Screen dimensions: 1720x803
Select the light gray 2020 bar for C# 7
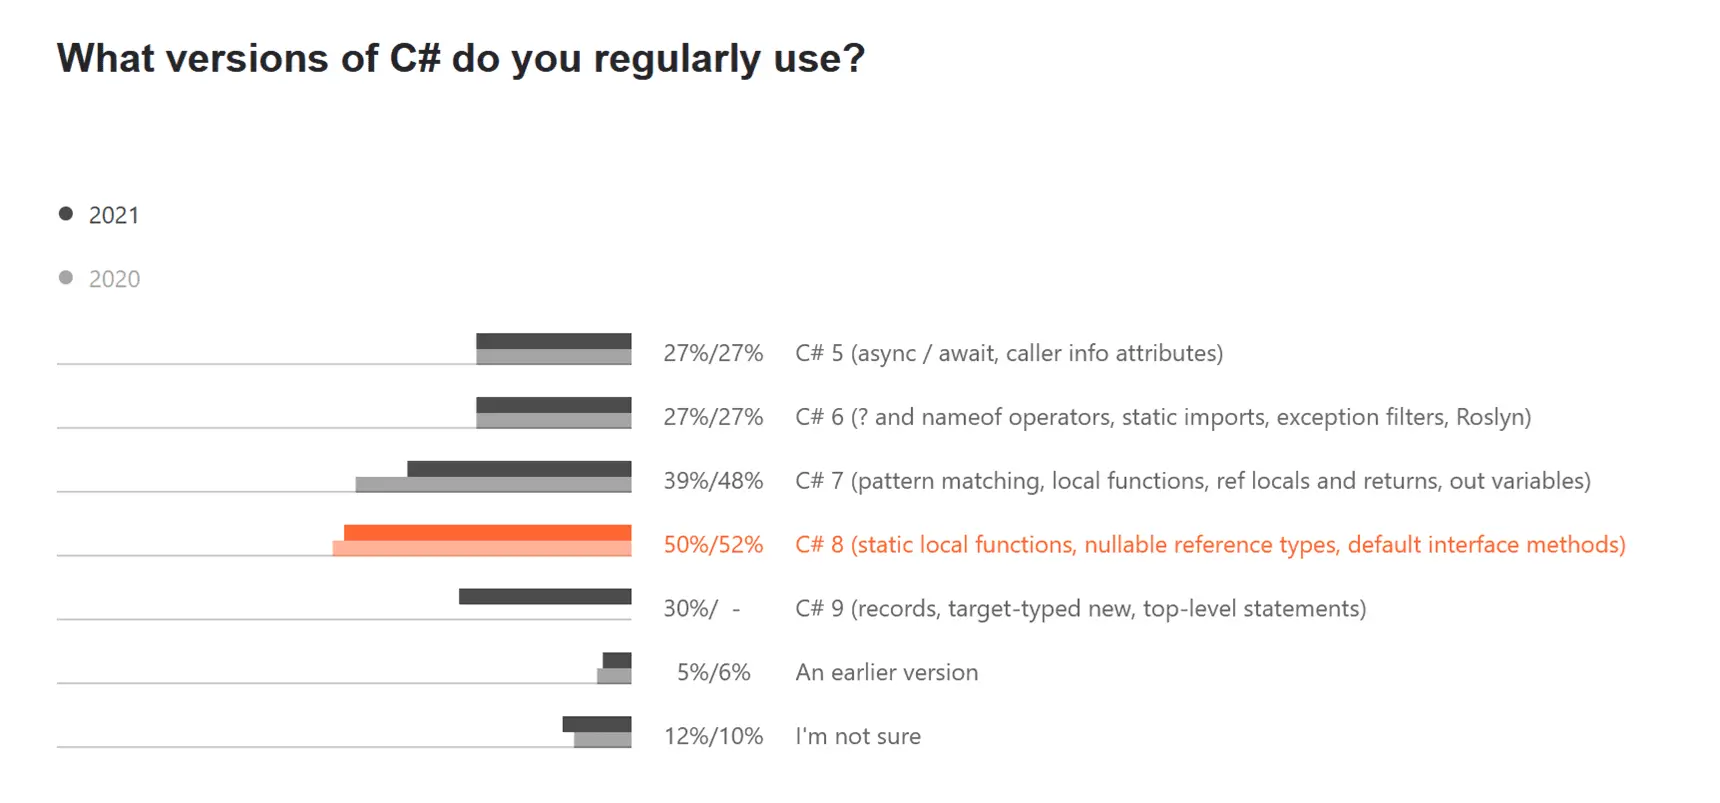tap(494, 484)
